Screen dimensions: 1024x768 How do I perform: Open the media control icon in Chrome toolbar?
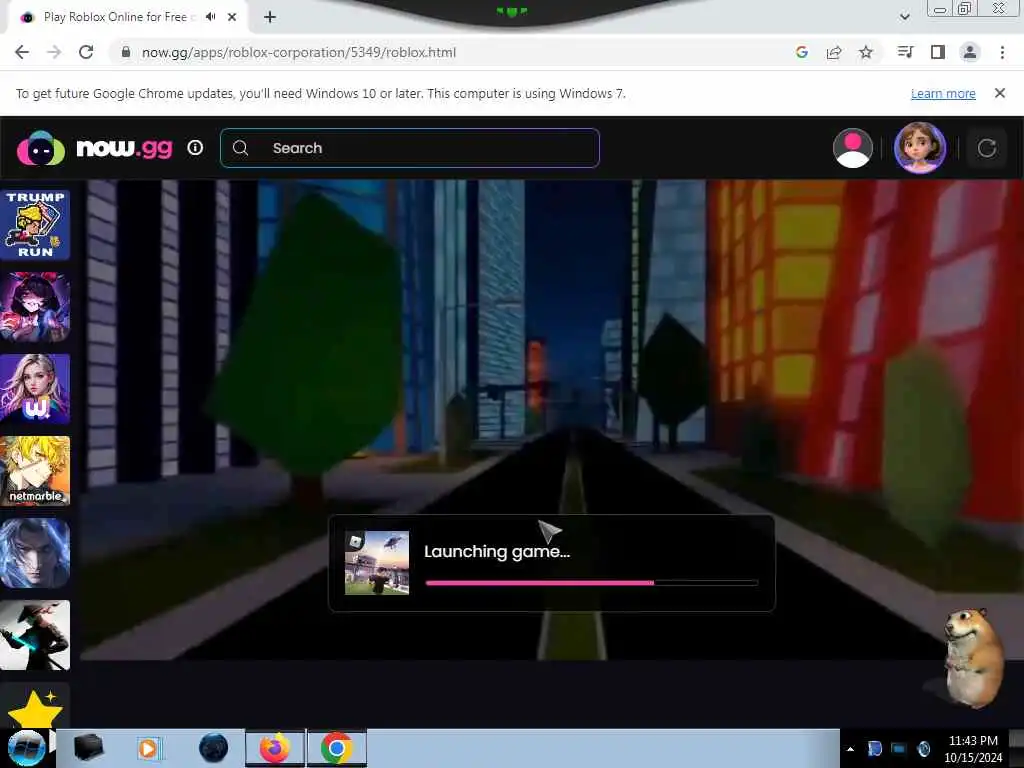pyautogui.click(x=905, y=52)
